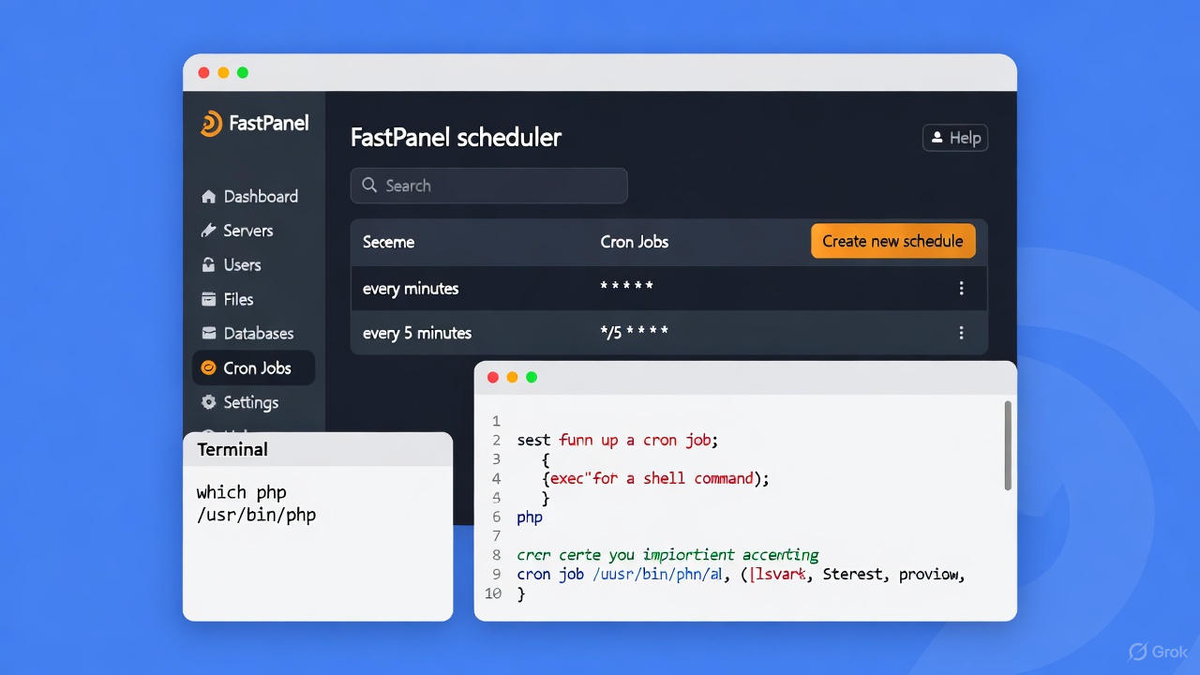Click 'FastPanel scheduler' page heading
Screen dimensions: 1200x675
(x=456, y=138)
